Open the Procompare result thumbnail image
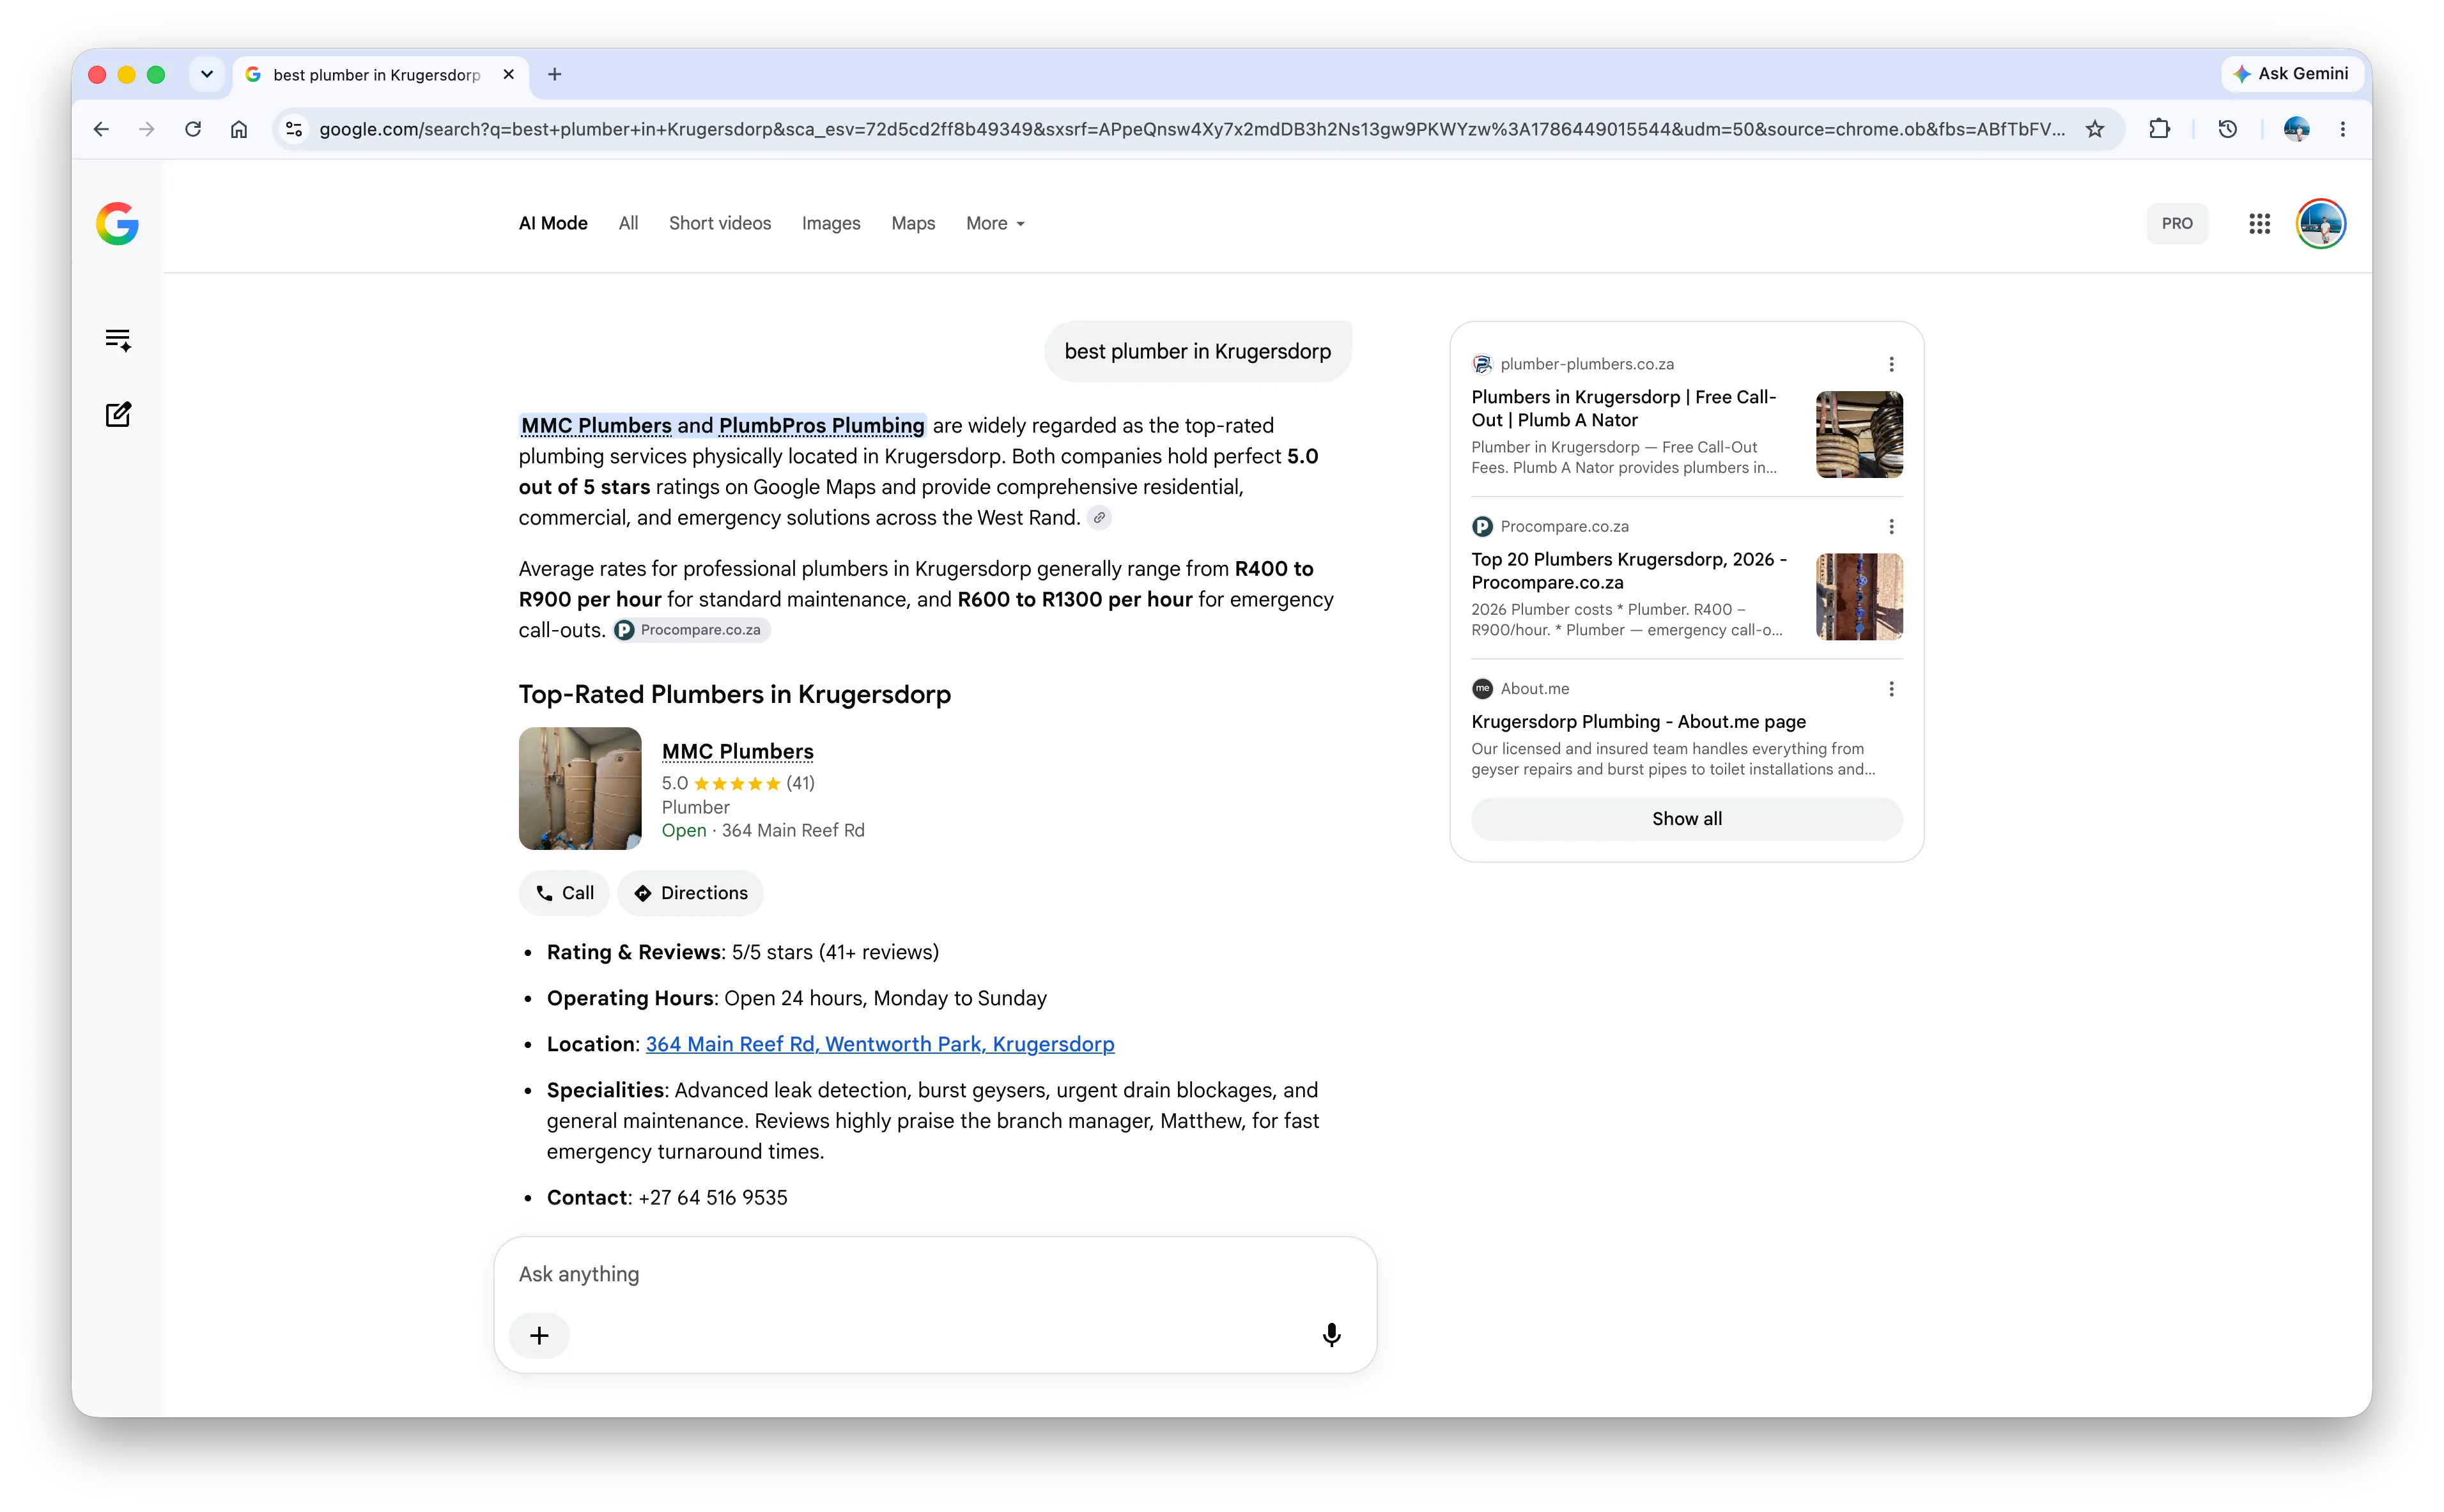 click(1859, 596)
